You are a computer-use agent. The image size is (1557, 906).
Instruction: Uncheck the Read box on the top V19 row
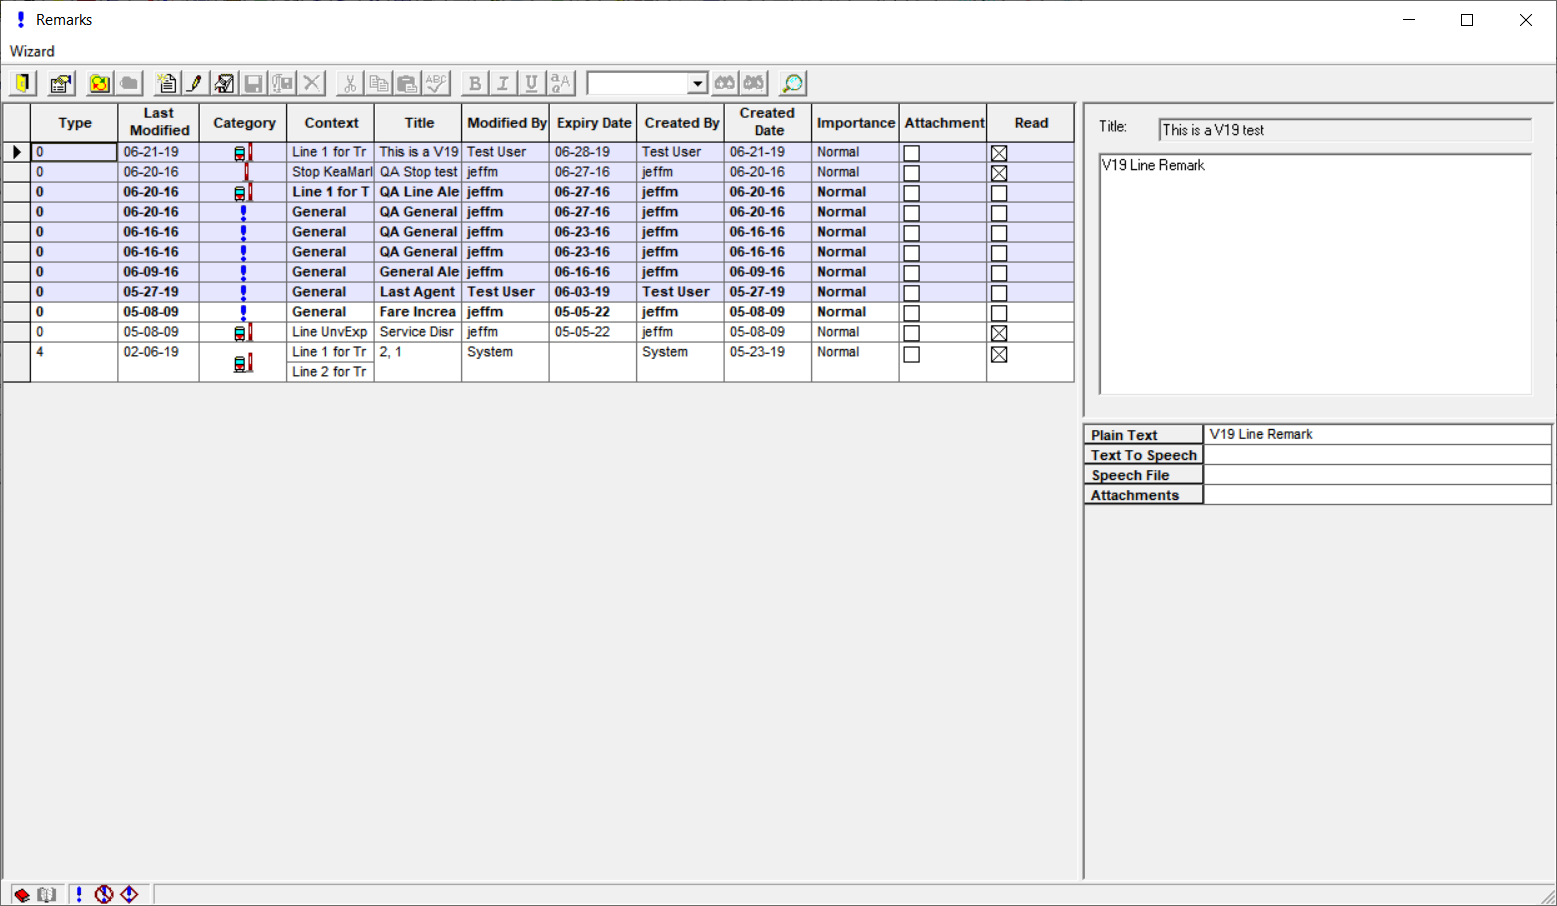[999, 152]
